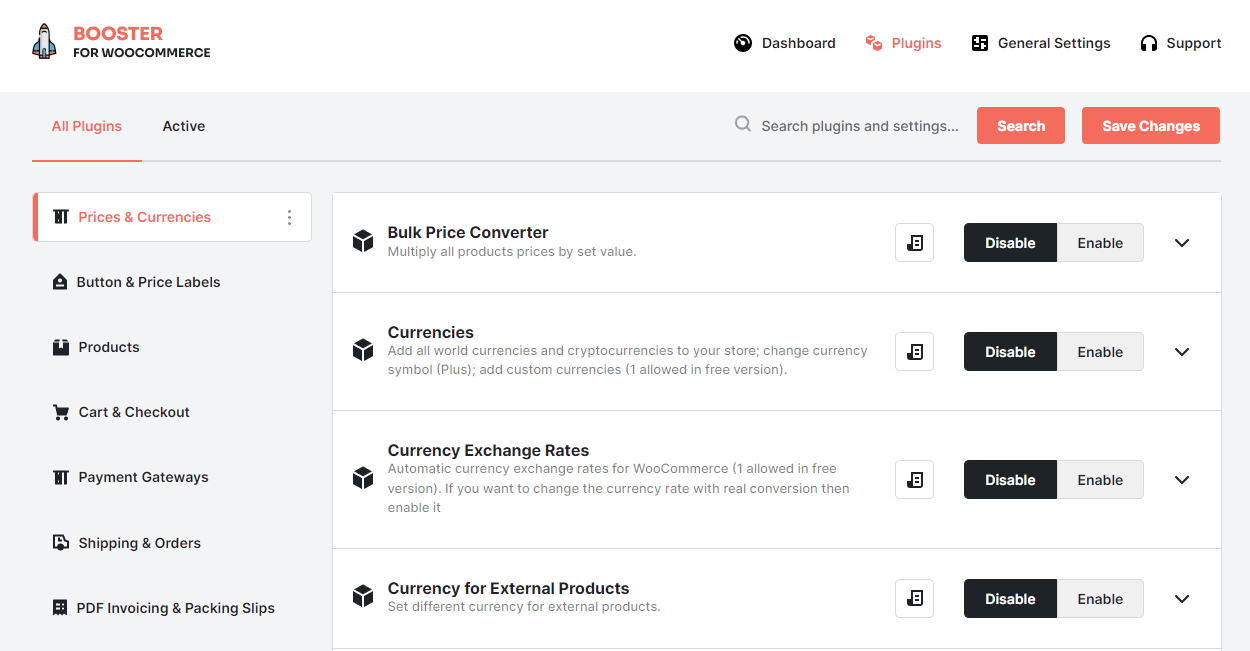
Task: Open the kebab menu for Prices & Currencies
Action: (288, 217)
